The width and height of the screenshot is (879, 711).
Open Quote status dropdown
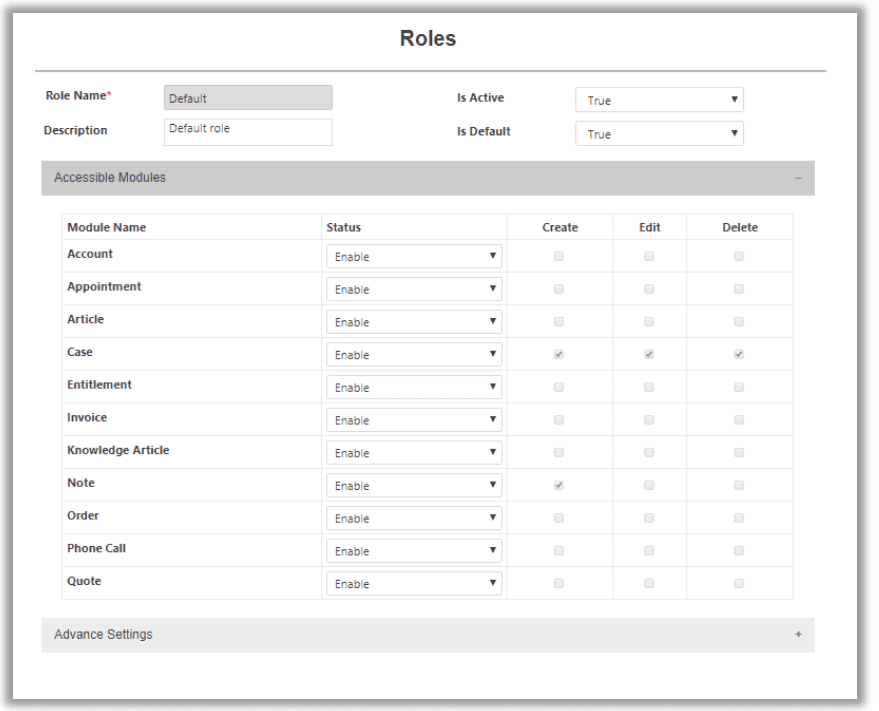click(414, 583)
